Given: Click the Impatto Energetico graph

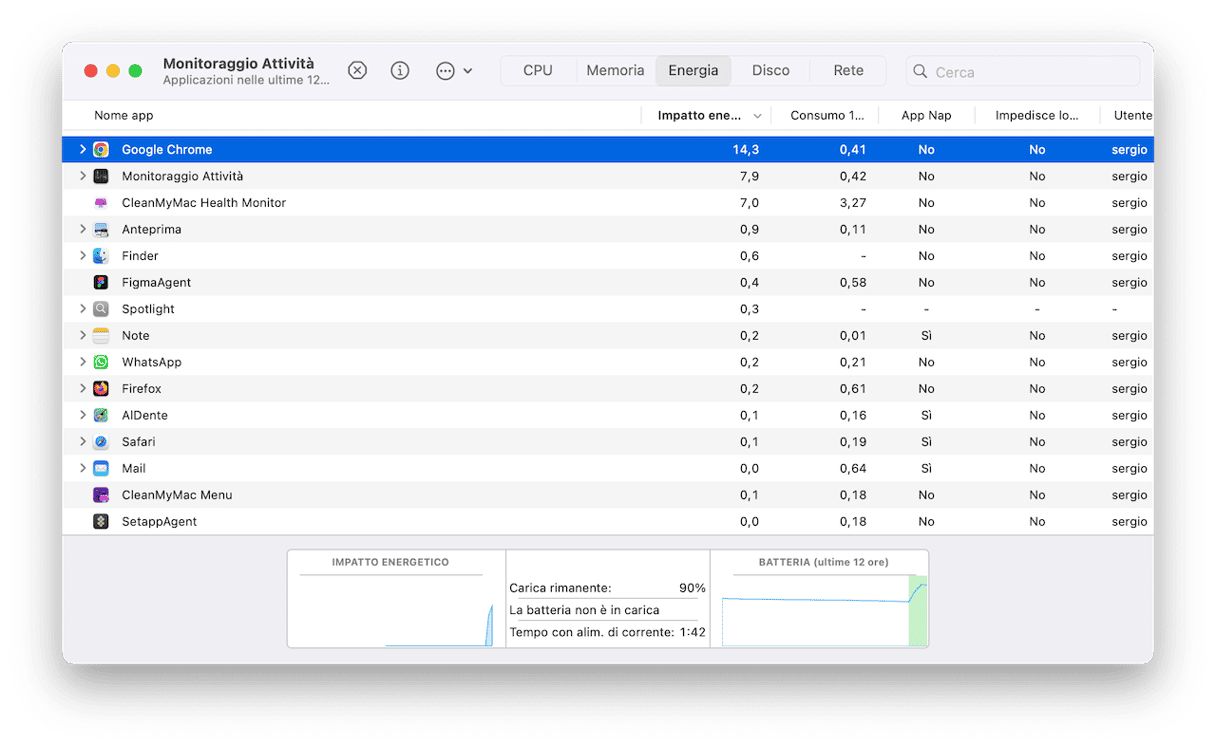Looking at the screenshot, I should 397,599.
